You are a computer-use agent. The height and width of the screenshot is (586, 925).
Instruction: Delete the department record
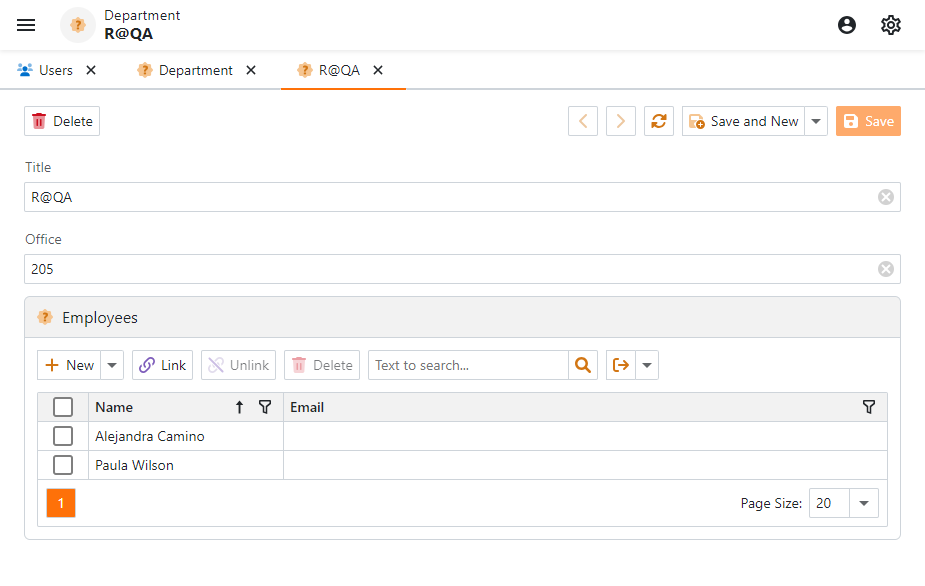point(62,121)
